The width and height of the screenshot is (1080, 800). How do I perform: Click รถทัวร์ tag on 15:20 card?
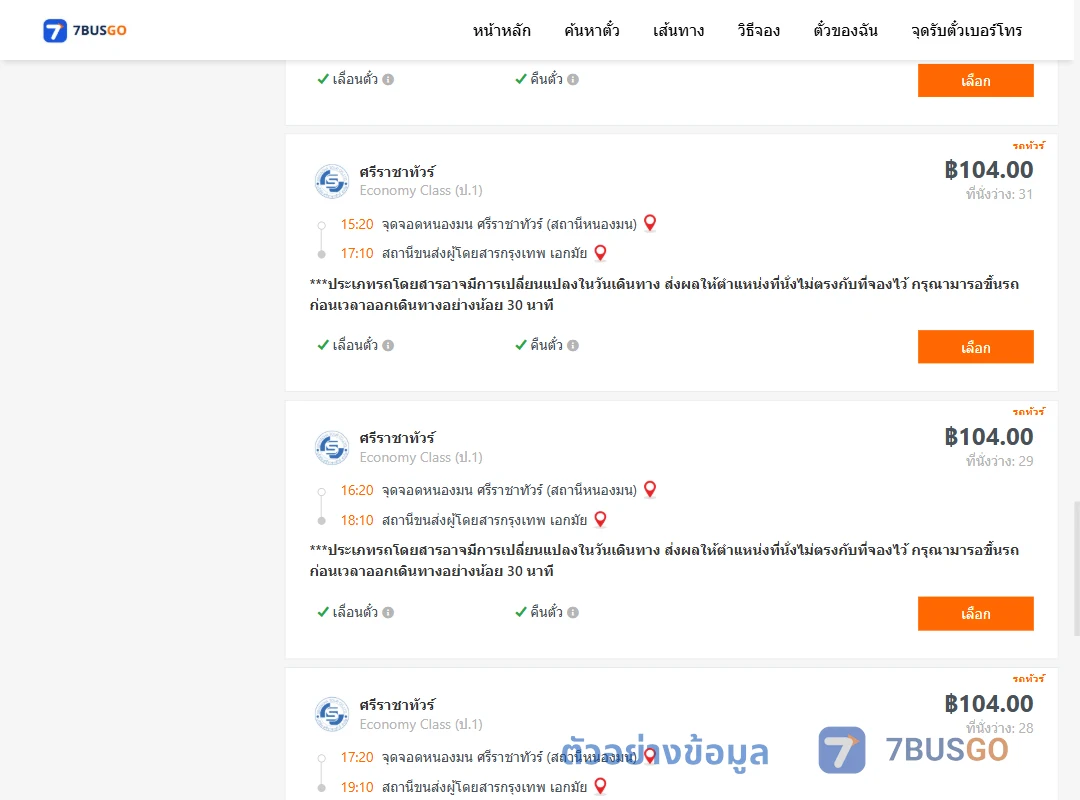[x=1028, y=145]
